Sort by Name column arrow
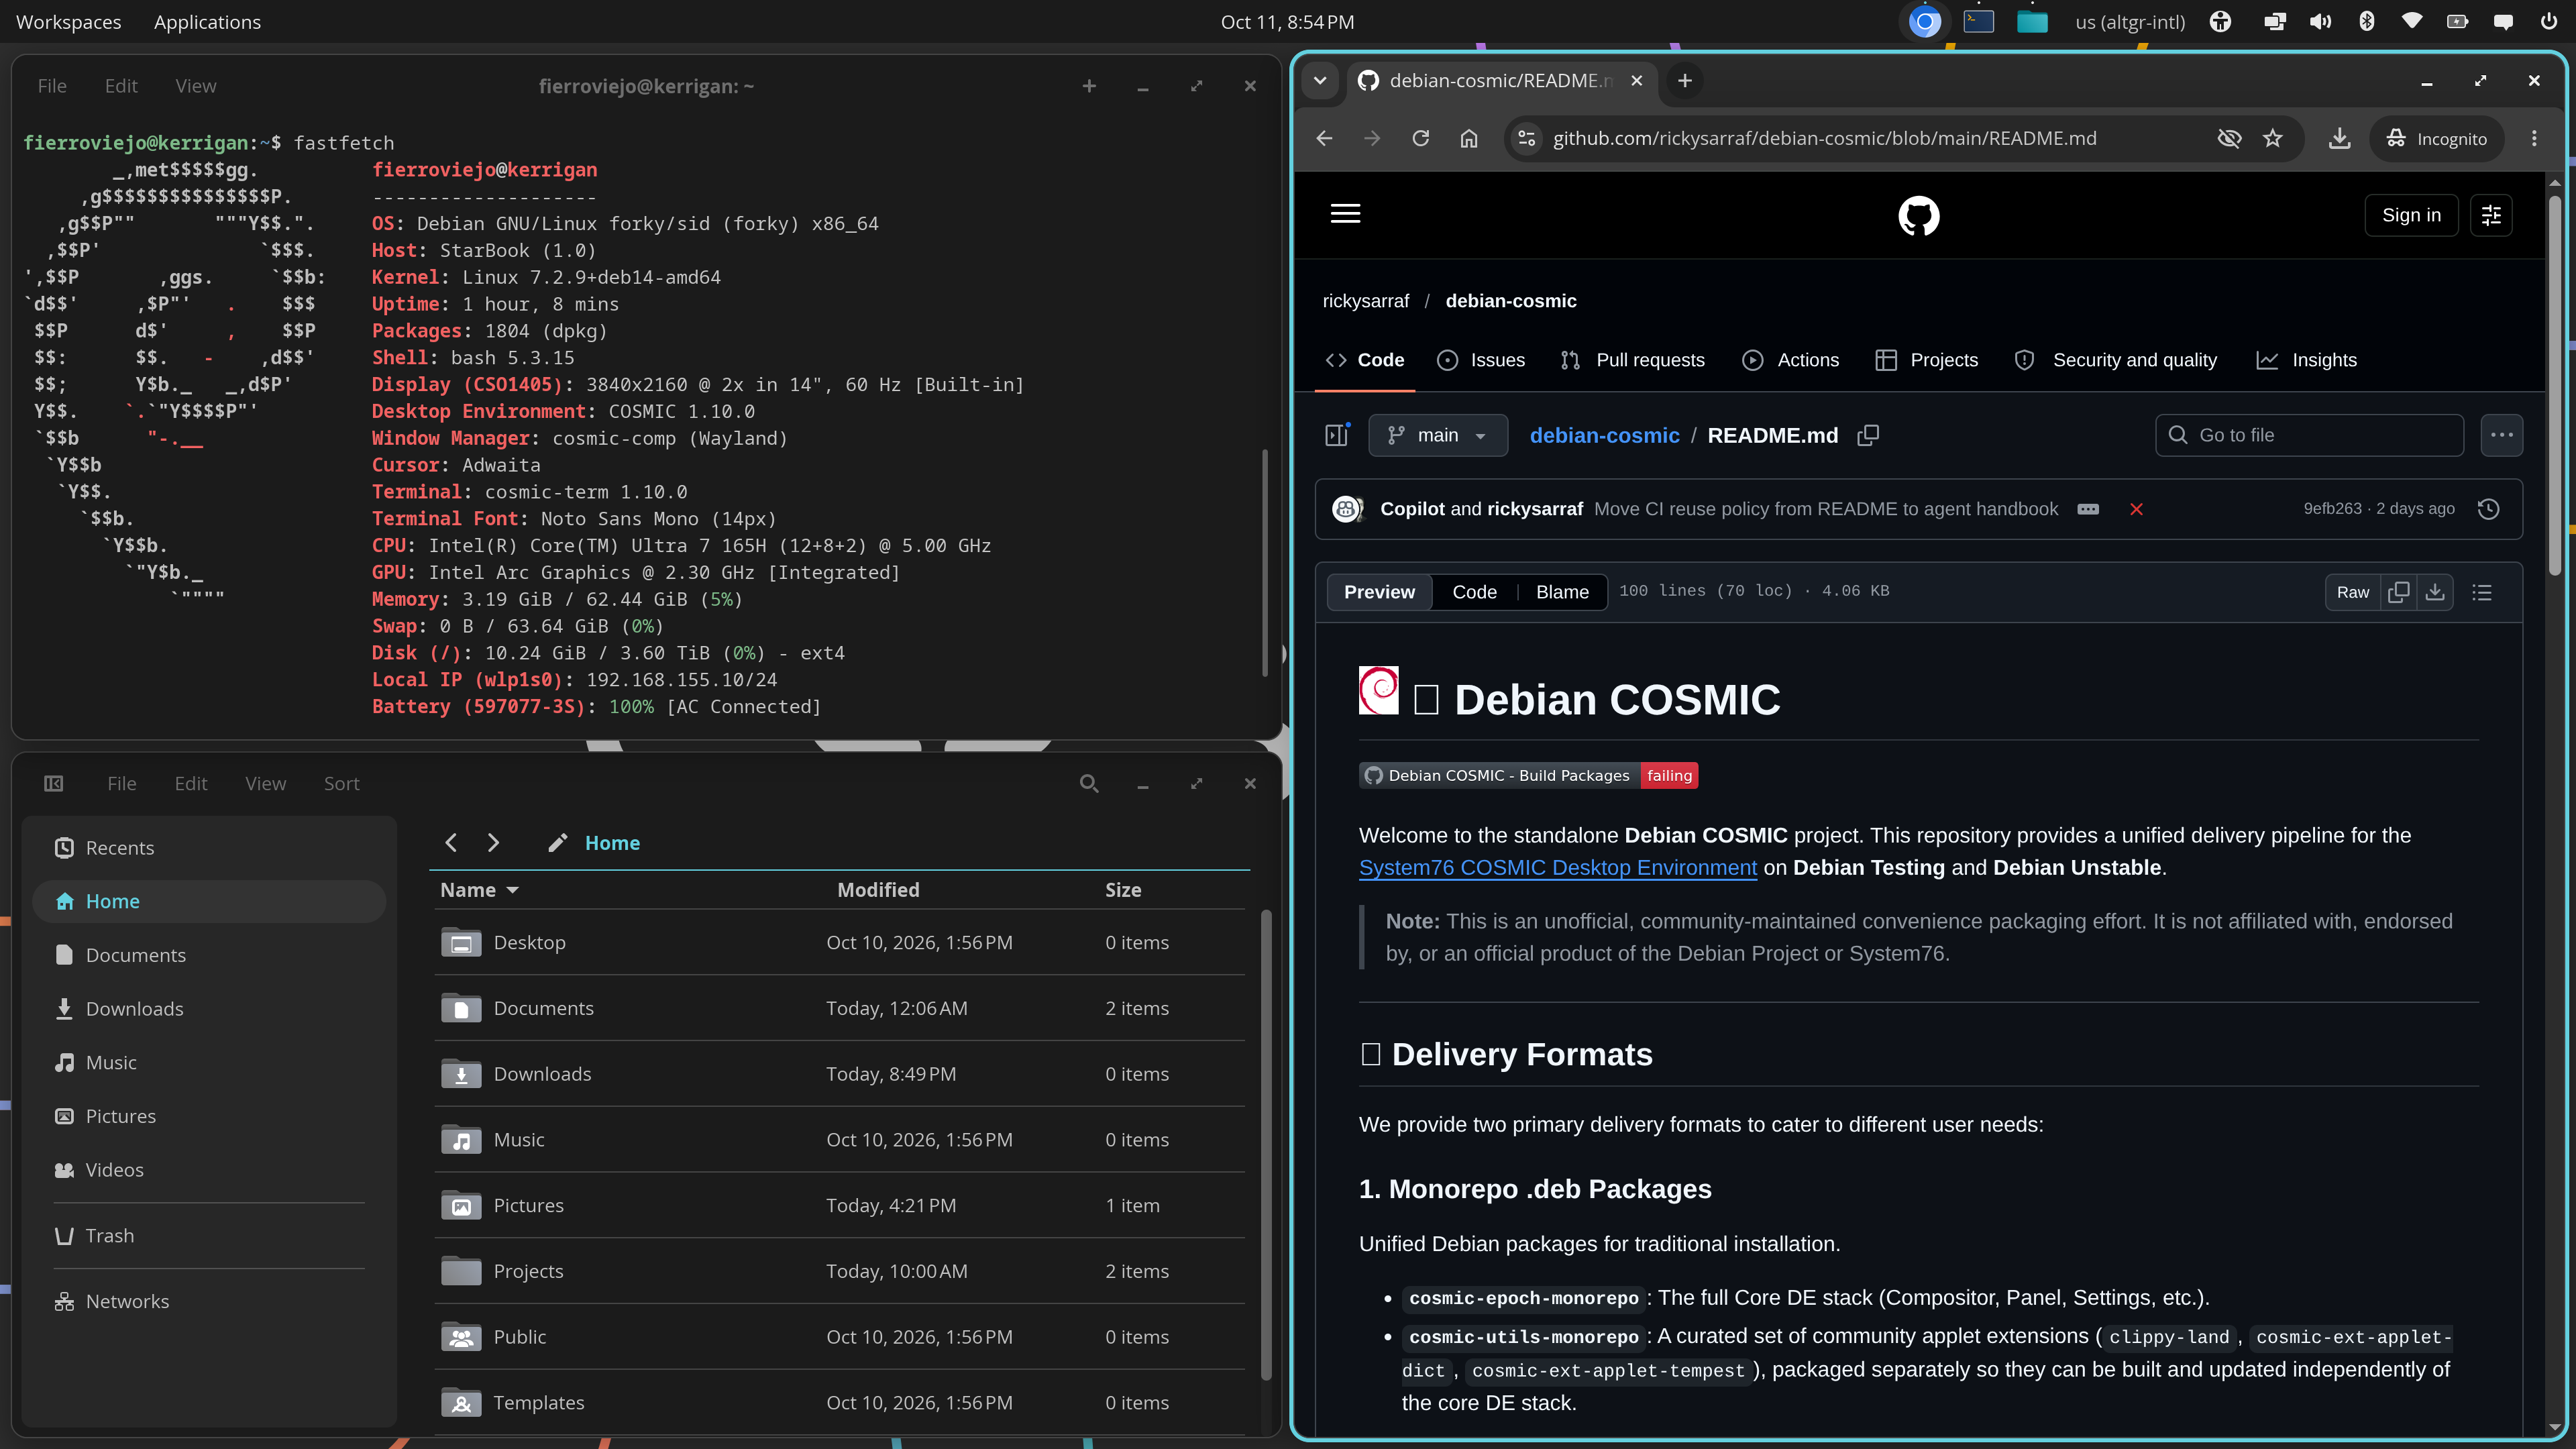This screenshot has width=2576, height=1449. click(x=513, y=890)
